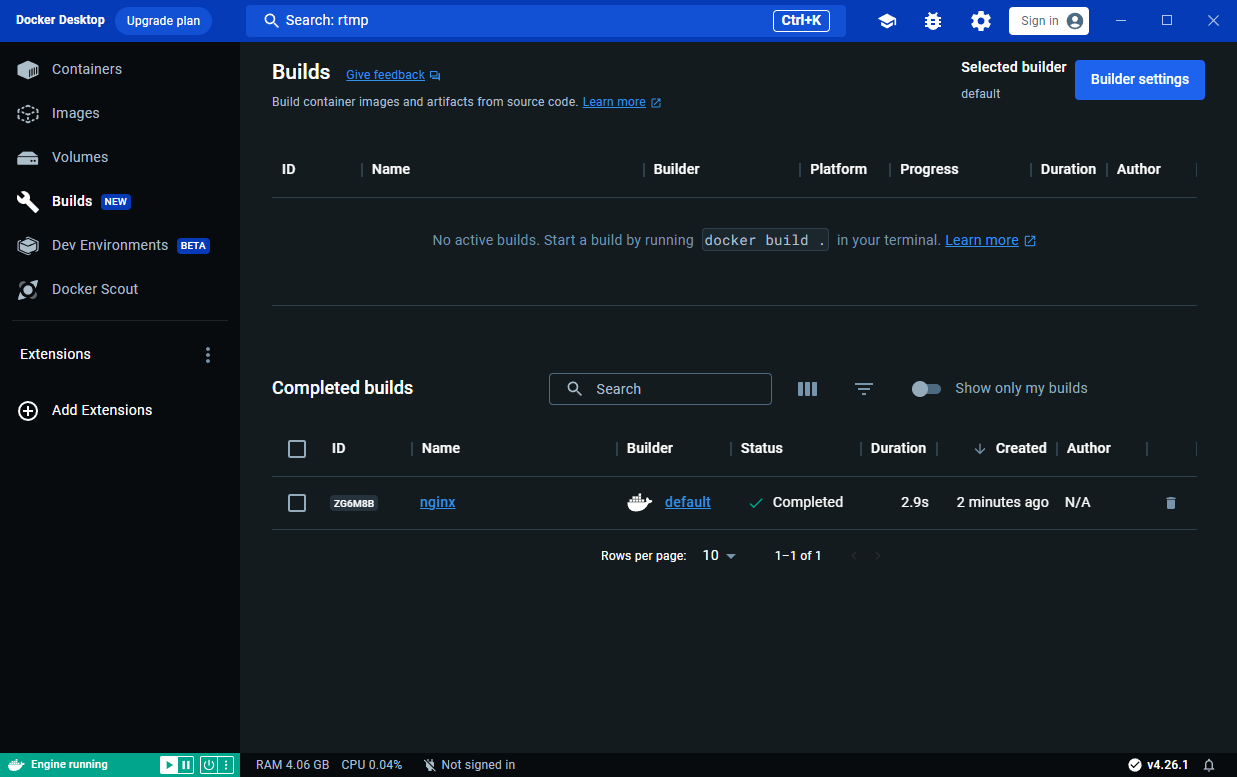This screenshot has width=1237, height=777.
Task: Click the Troubleshoot bug icon
Action: 933,21
